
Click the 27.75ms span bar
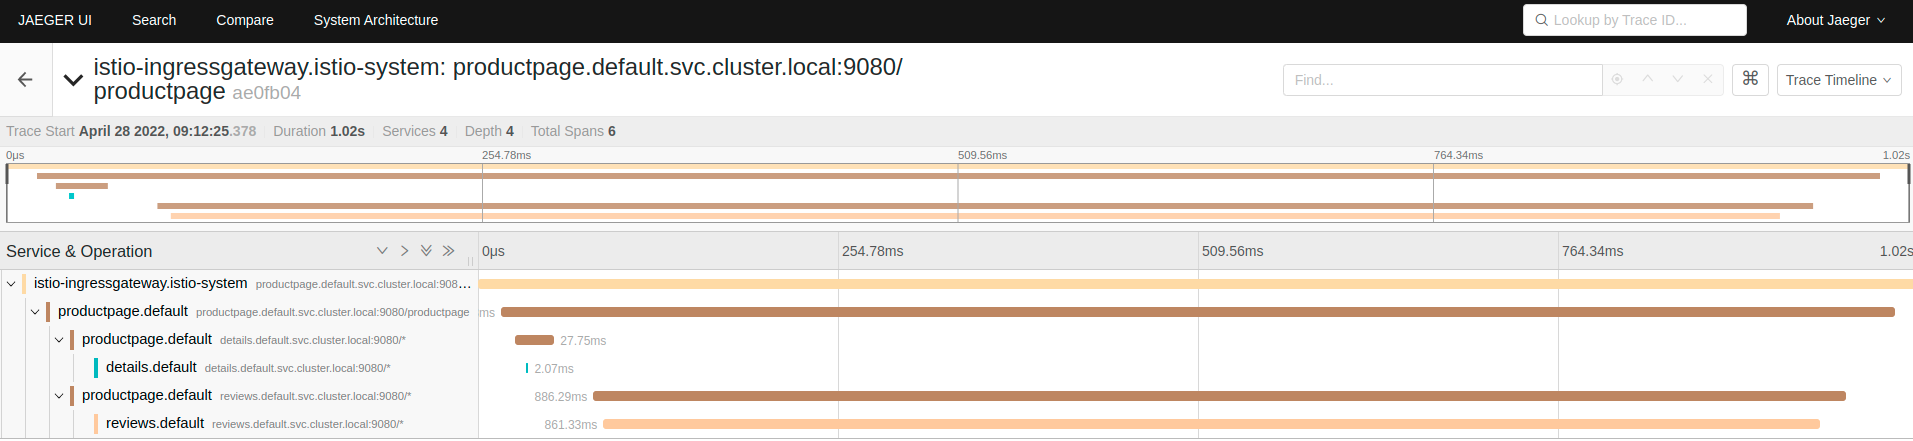pos(534,340)
